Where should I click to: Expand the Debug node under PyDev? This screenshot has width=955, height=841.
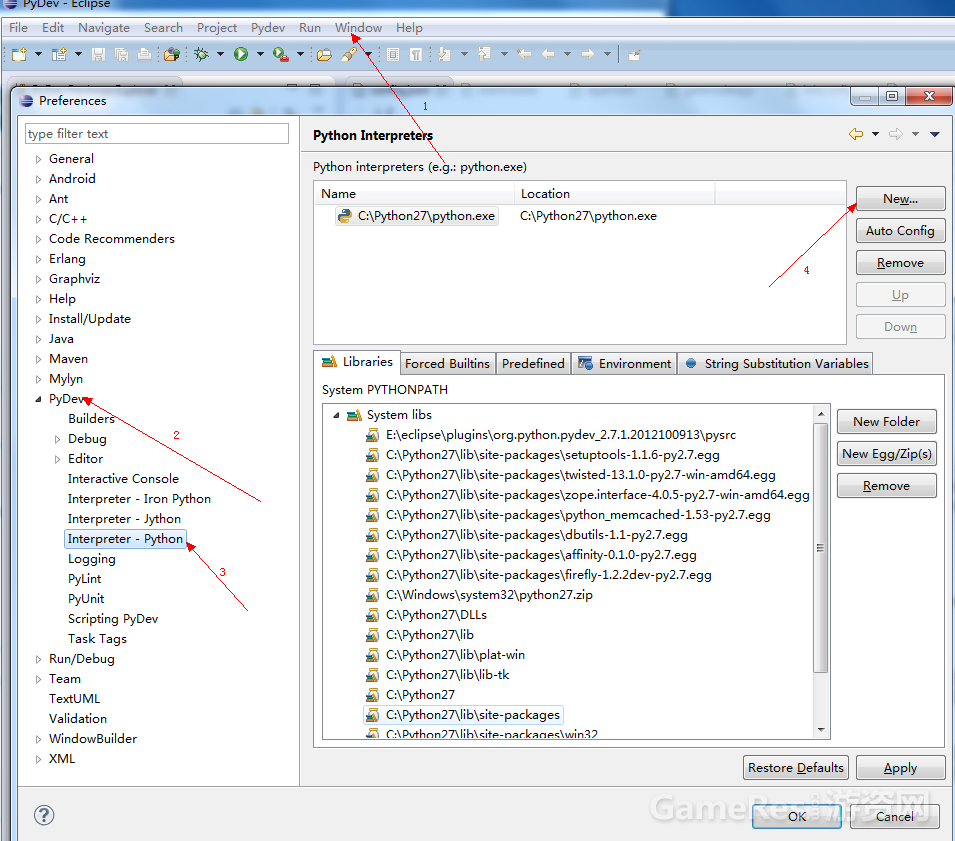(57, 439)
